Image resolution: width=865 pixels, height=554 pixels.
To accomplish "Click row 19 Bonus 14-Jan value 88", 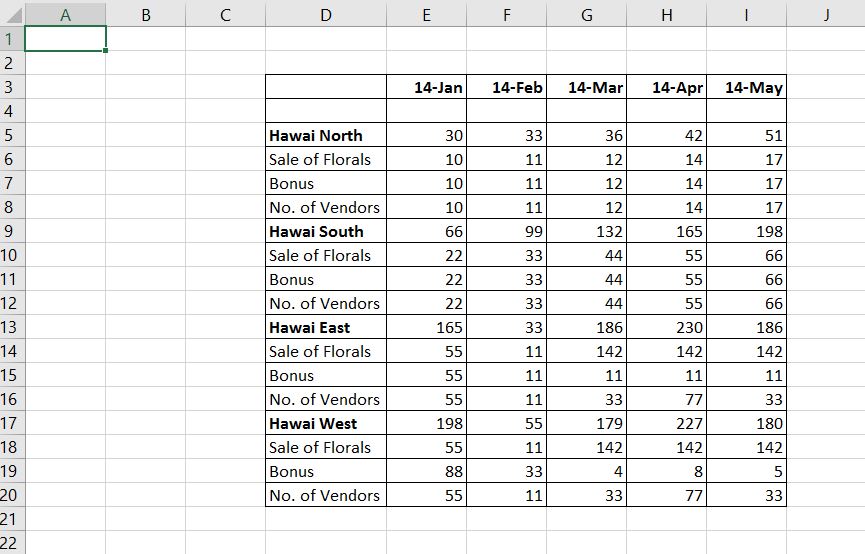I will tap(426, 471).
